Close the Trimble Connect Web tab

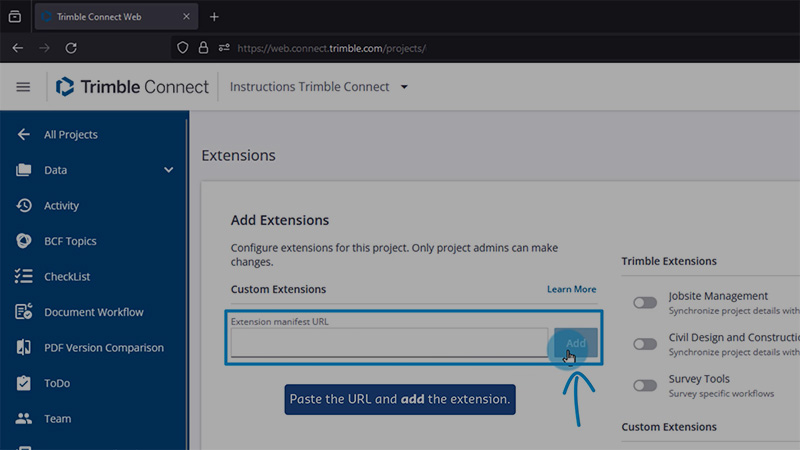click(x=186, y=16)
